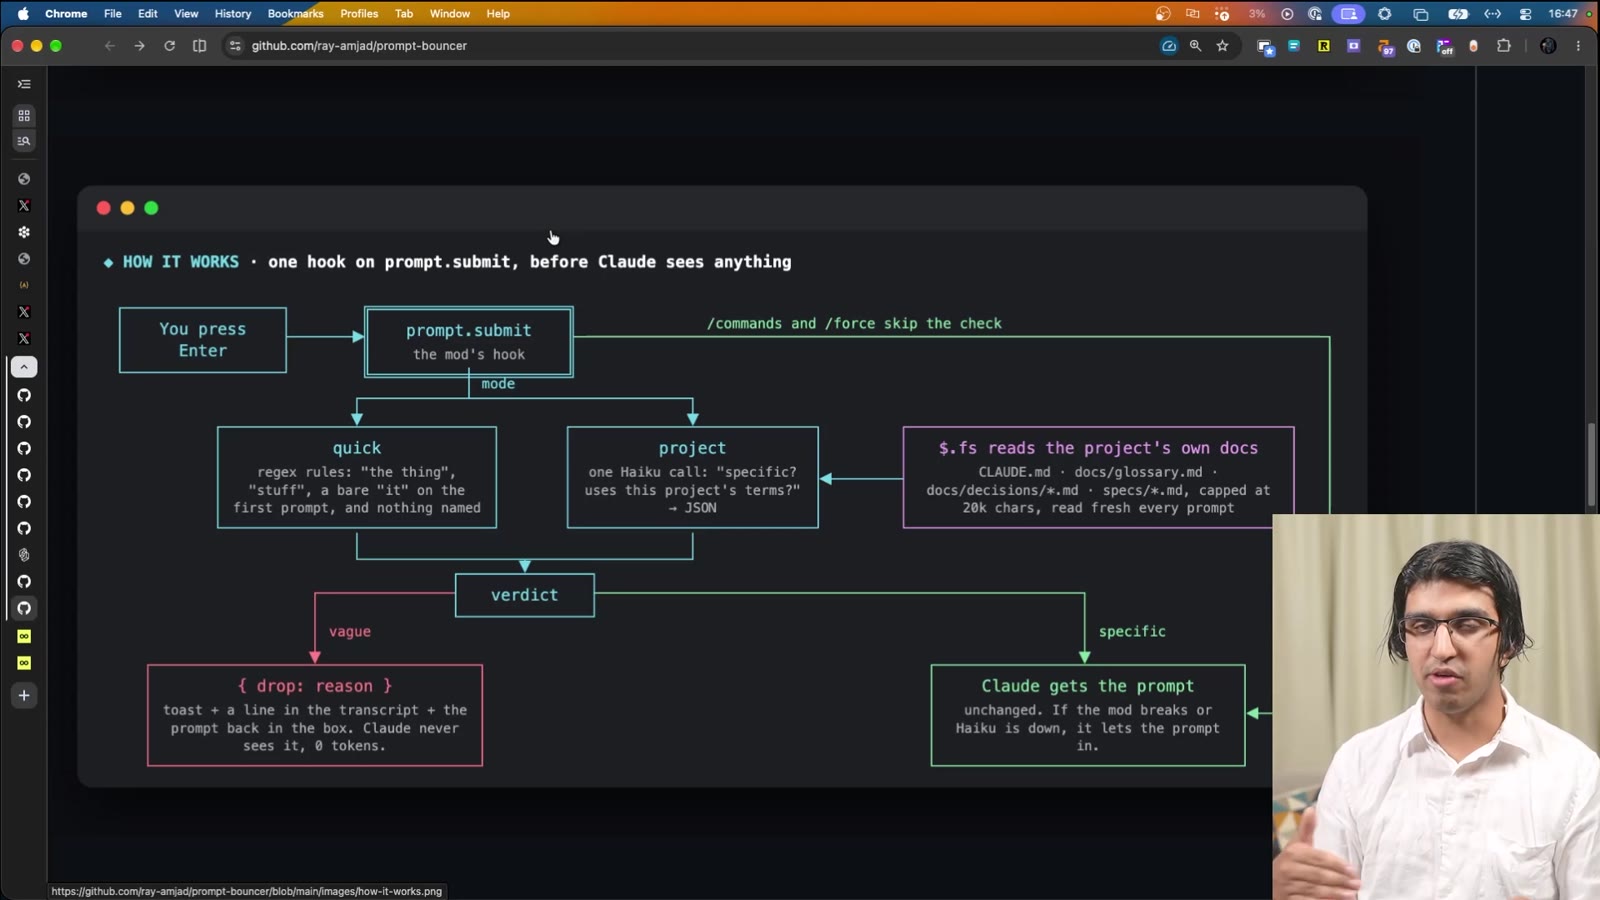Click the 'prompt.submit' box in diagram image
The height and width of the screenshot is (900, 1600).
tap(469, 342)
